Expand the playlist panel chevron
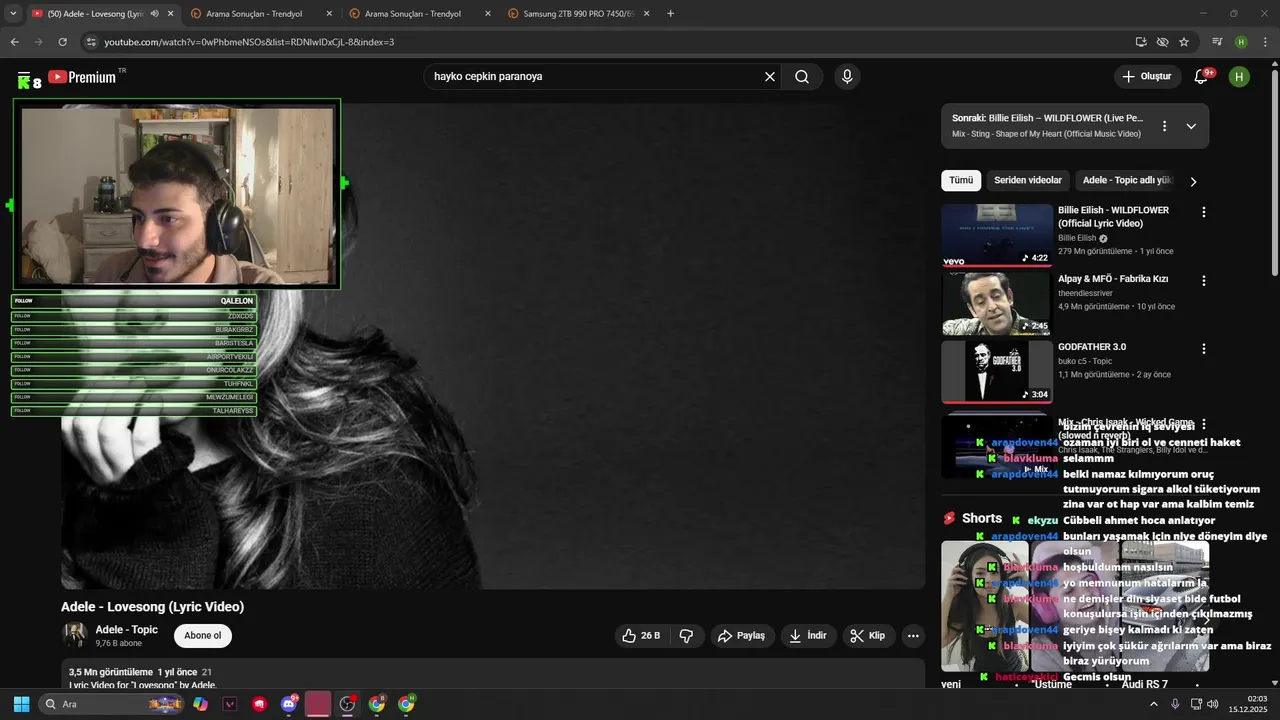1280x720 pixels. (x=1191, y=126)
